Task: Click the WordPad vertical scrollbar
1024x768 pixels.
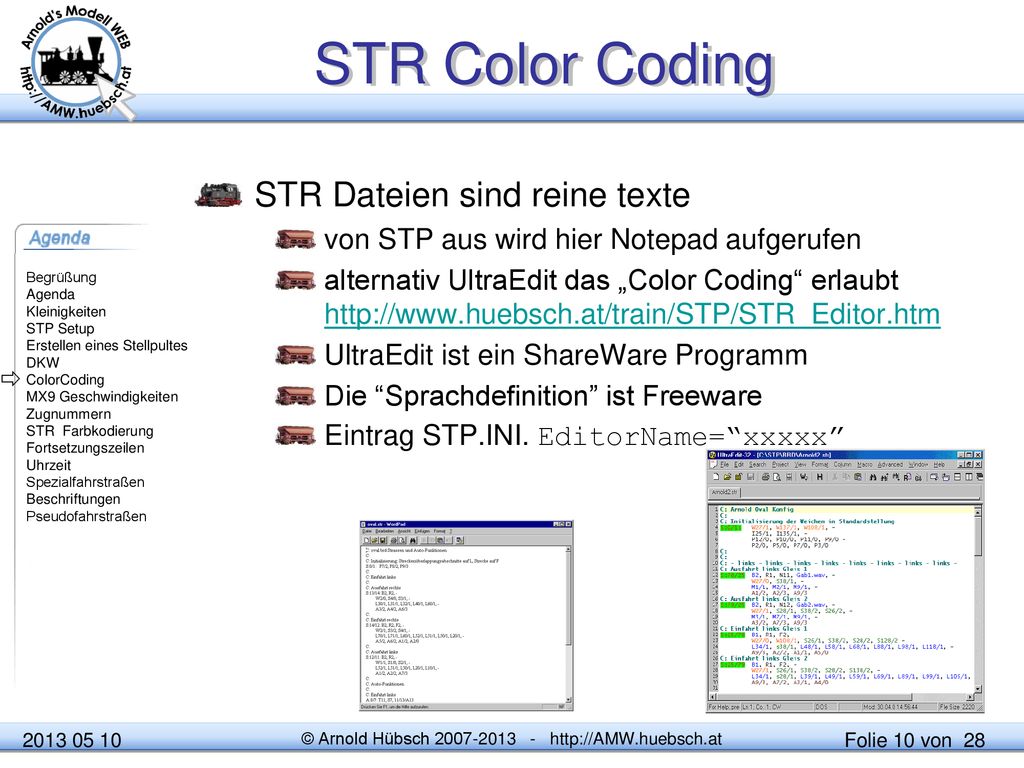Action: (x=568, y=624)
